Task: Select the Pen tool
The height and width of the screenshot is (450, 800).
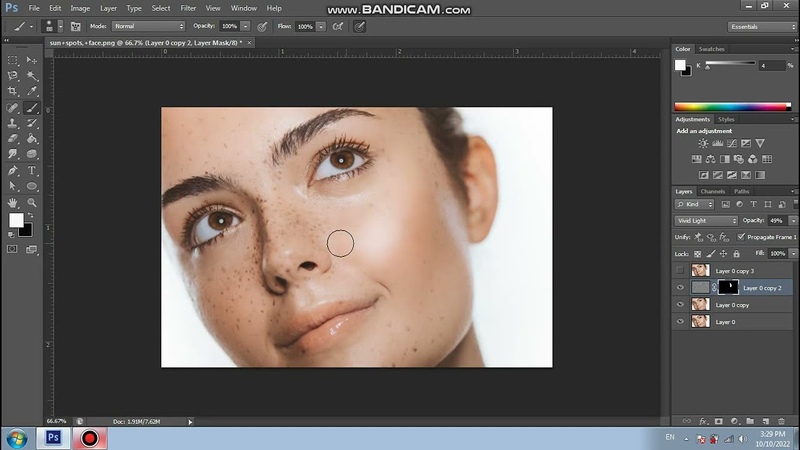Action: [13, 170]
